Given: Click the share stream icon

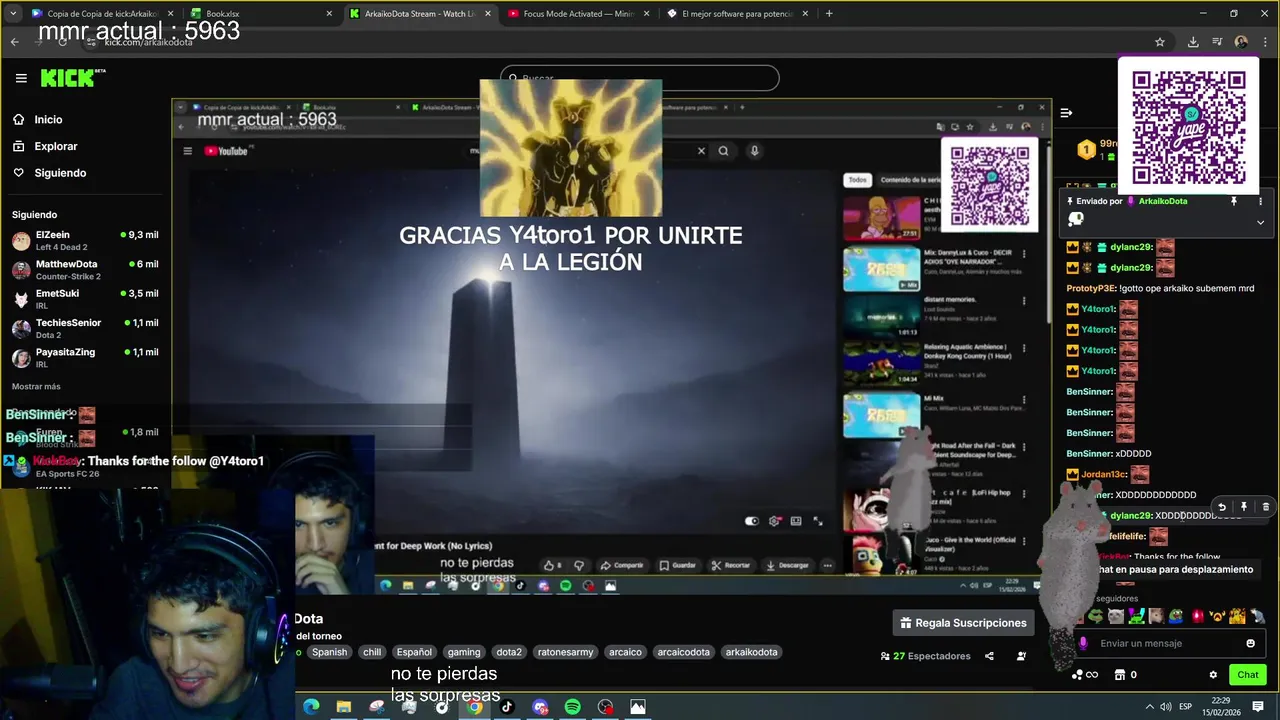Looking at the screenshot, I should [989, 656].
